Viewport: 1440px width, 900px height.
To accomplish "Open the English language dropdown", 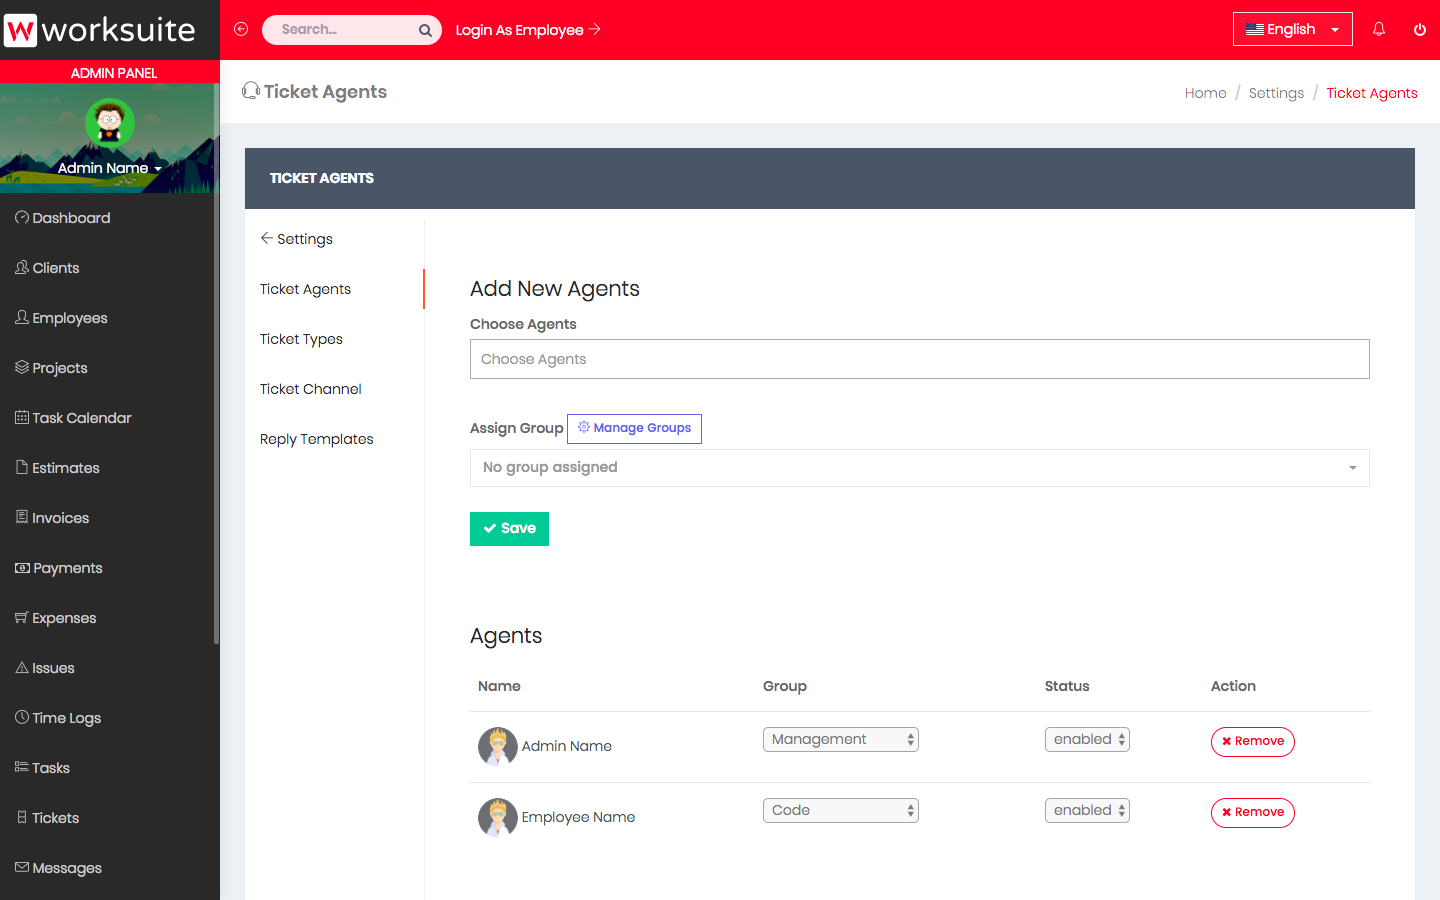I will 1292,30.
